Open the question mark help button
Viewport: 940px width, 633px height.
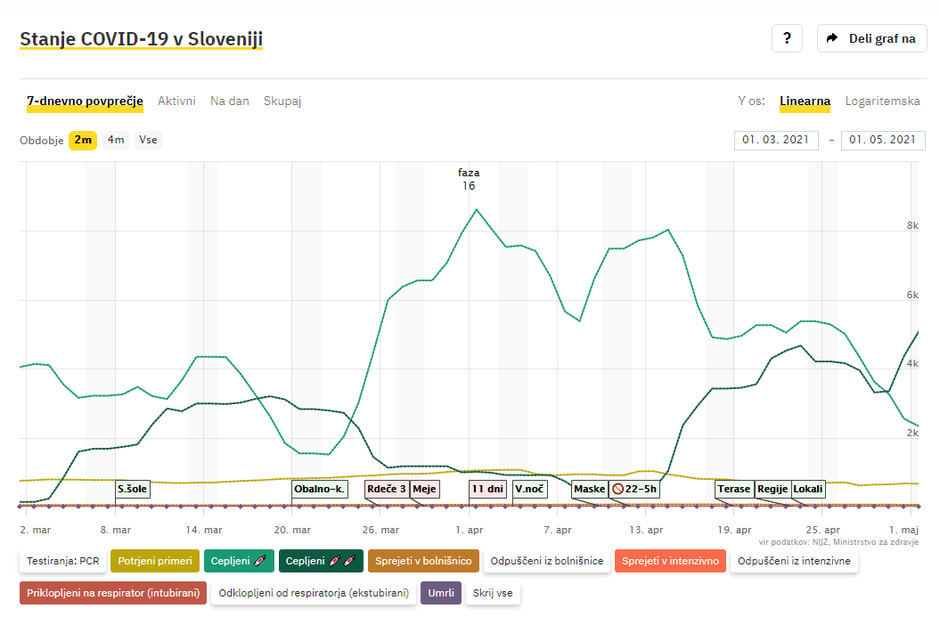click(x=787, y=39)
